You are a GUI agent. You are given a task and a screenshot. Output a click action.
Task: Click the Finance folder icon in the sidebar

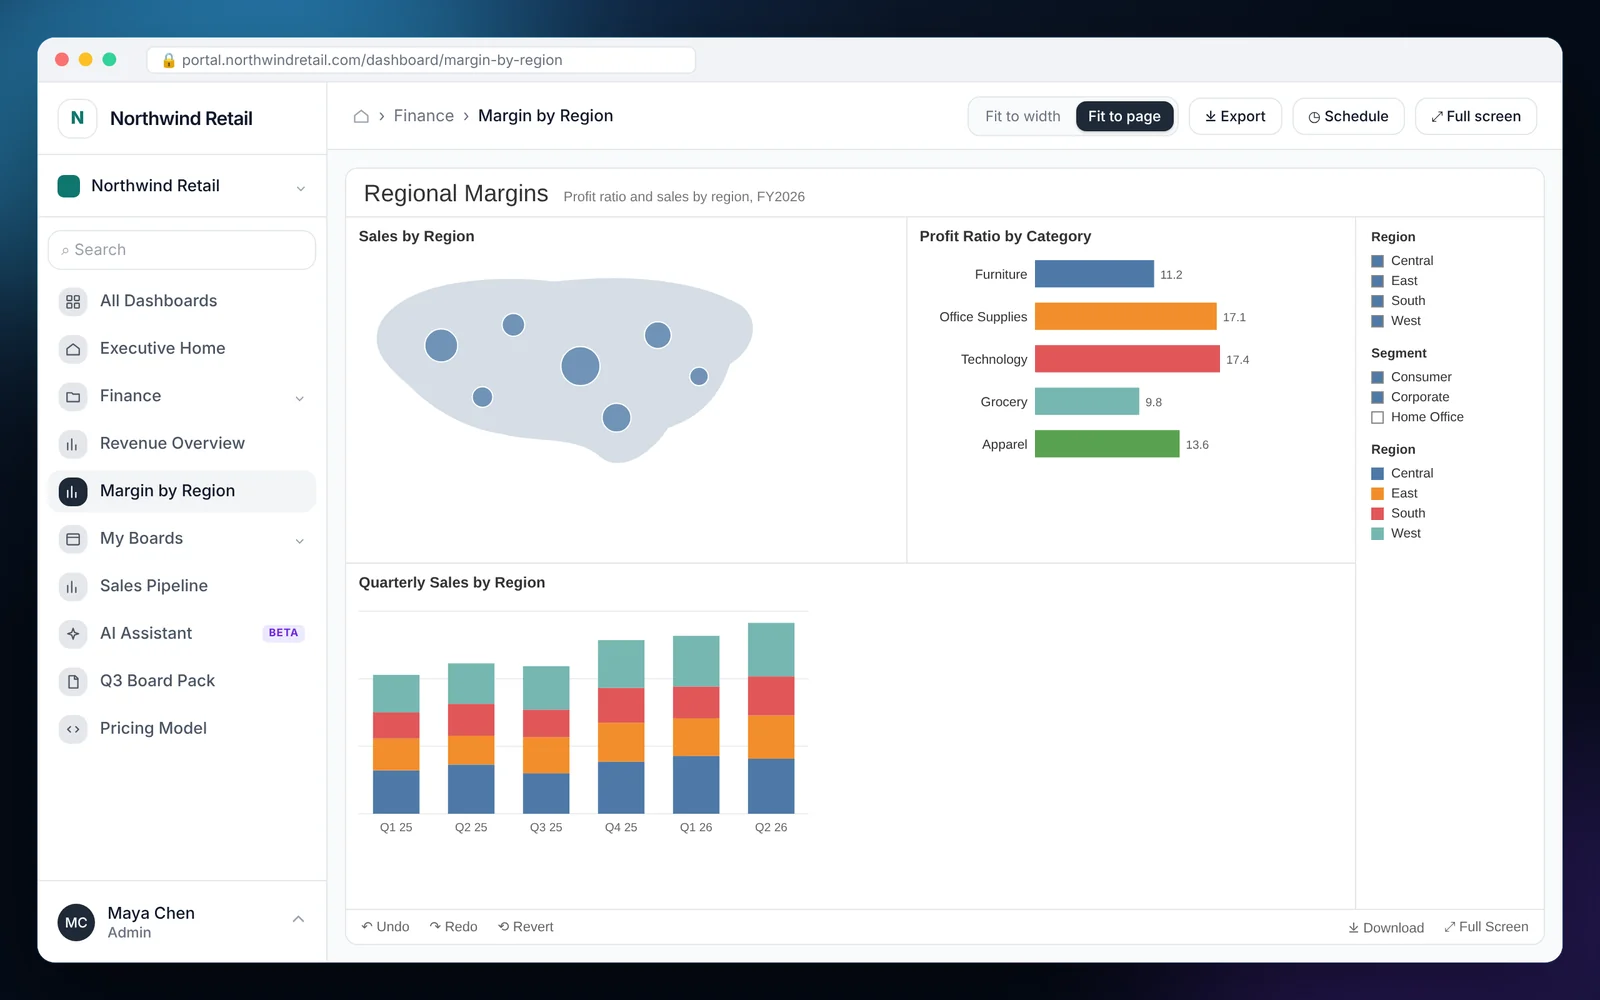tap(73, 397)
